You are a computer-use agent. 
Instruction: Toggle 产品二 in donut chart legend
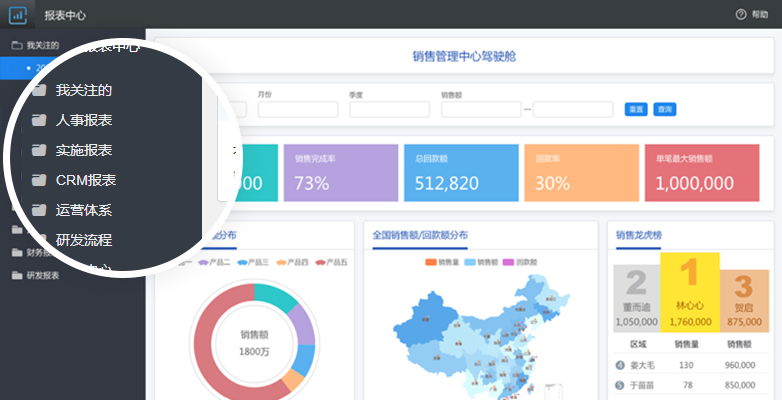click(214, 262)
